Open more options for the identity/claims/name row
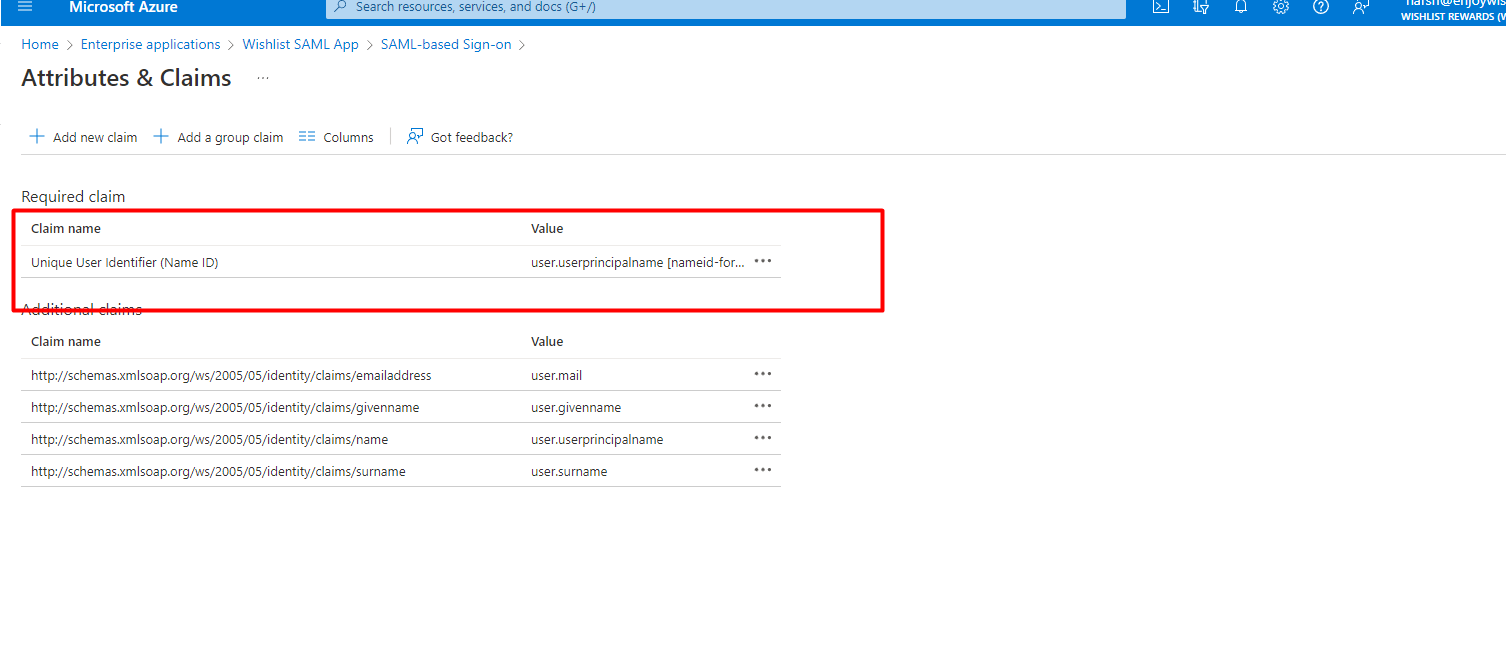The height and width of the screenshot is (647, 1506). pyautogui.click(x=763, y=438)
